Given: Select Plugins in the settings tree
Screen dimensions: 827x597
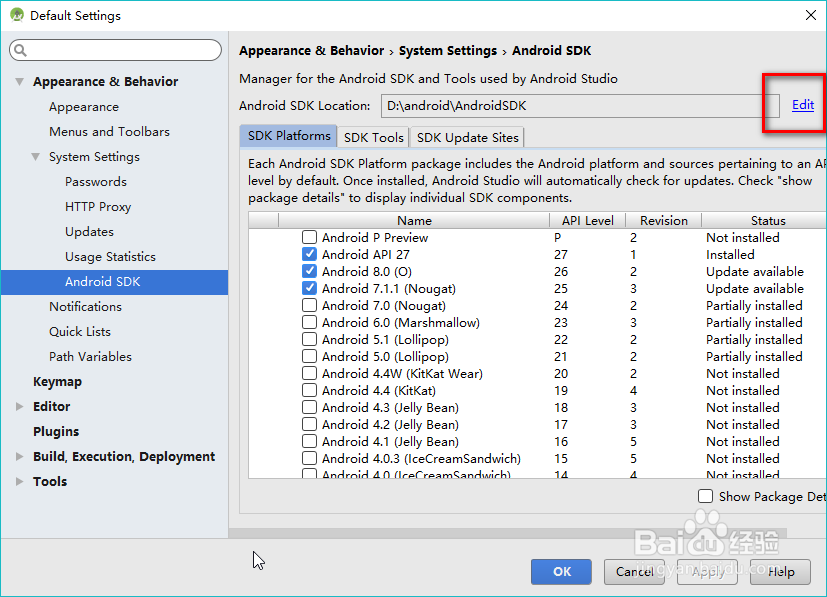Looking at the screenshot, I should [56, 432].
